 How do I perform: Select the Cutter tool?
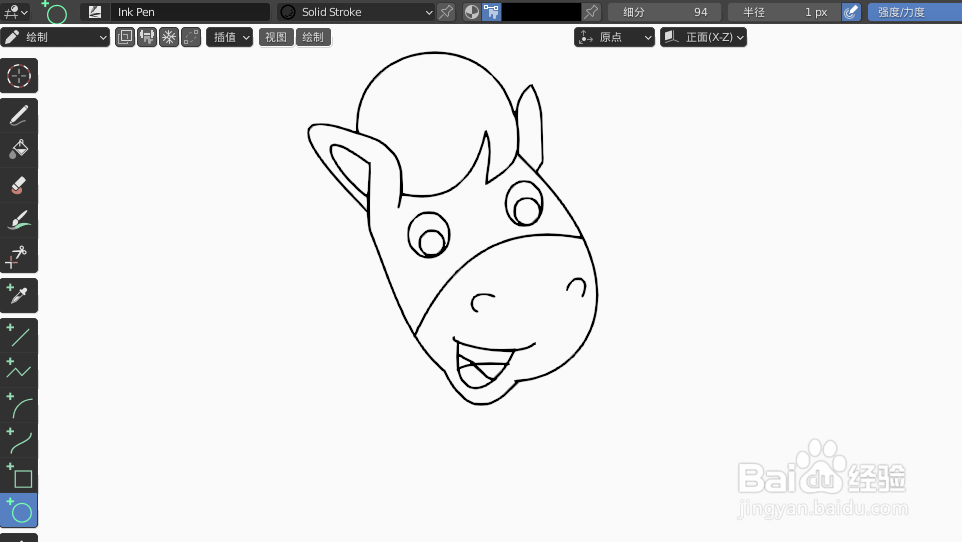point(19,255)
